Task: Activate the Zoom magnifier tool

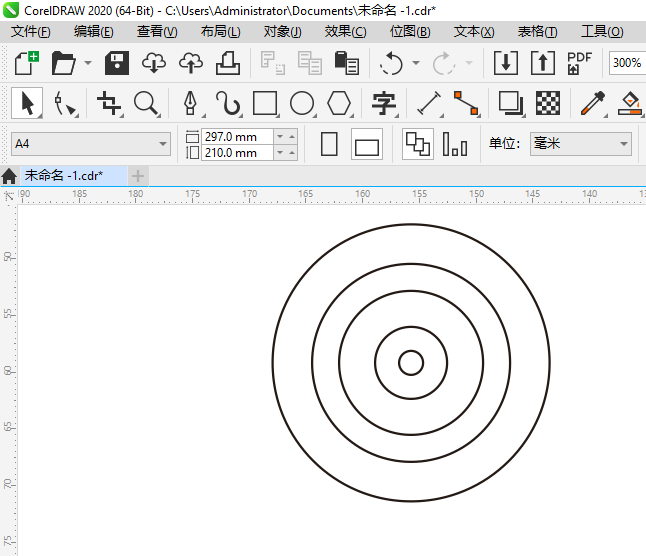Action: point(147,103)
